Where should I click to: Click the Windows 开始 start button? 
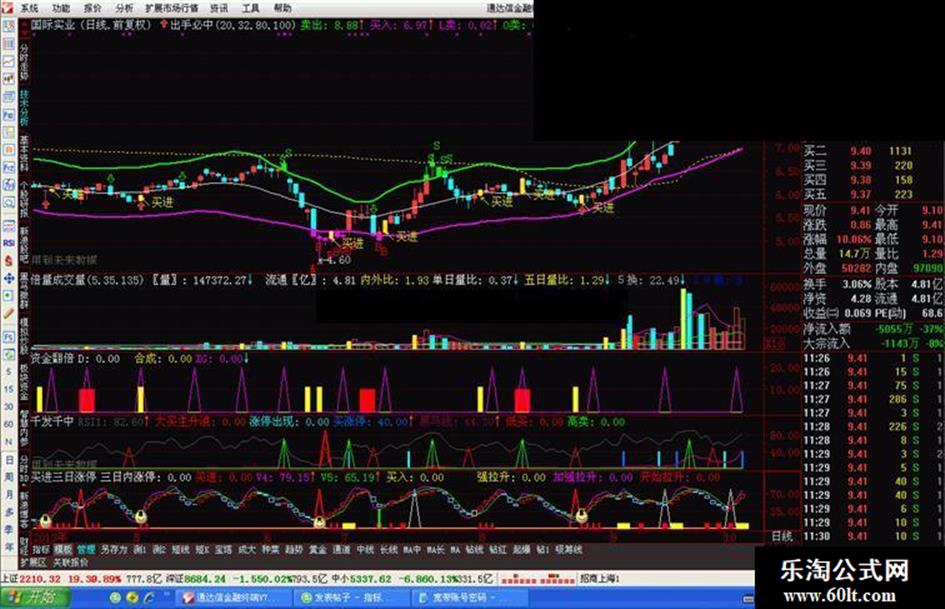click(36, 598)
